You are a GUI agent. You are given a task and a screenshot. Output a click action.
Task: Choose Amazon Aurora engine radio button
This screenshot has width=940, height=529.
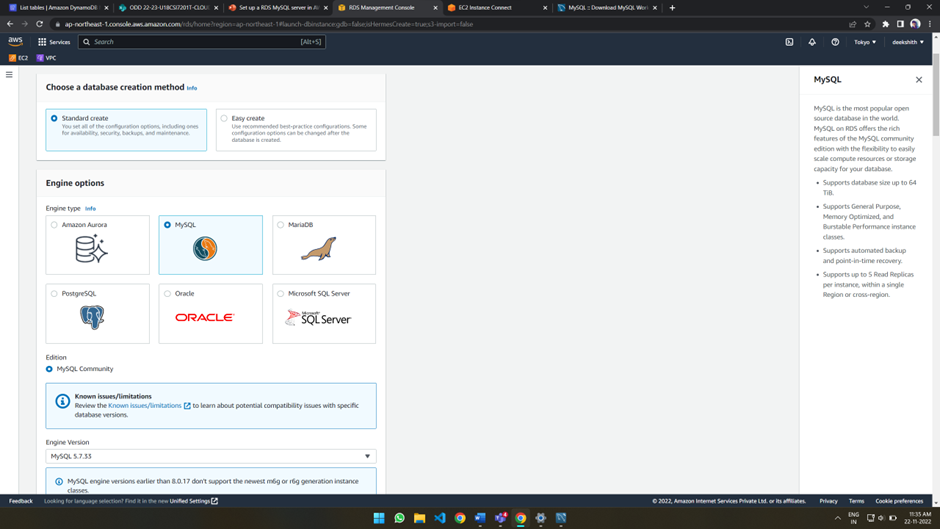54,225
